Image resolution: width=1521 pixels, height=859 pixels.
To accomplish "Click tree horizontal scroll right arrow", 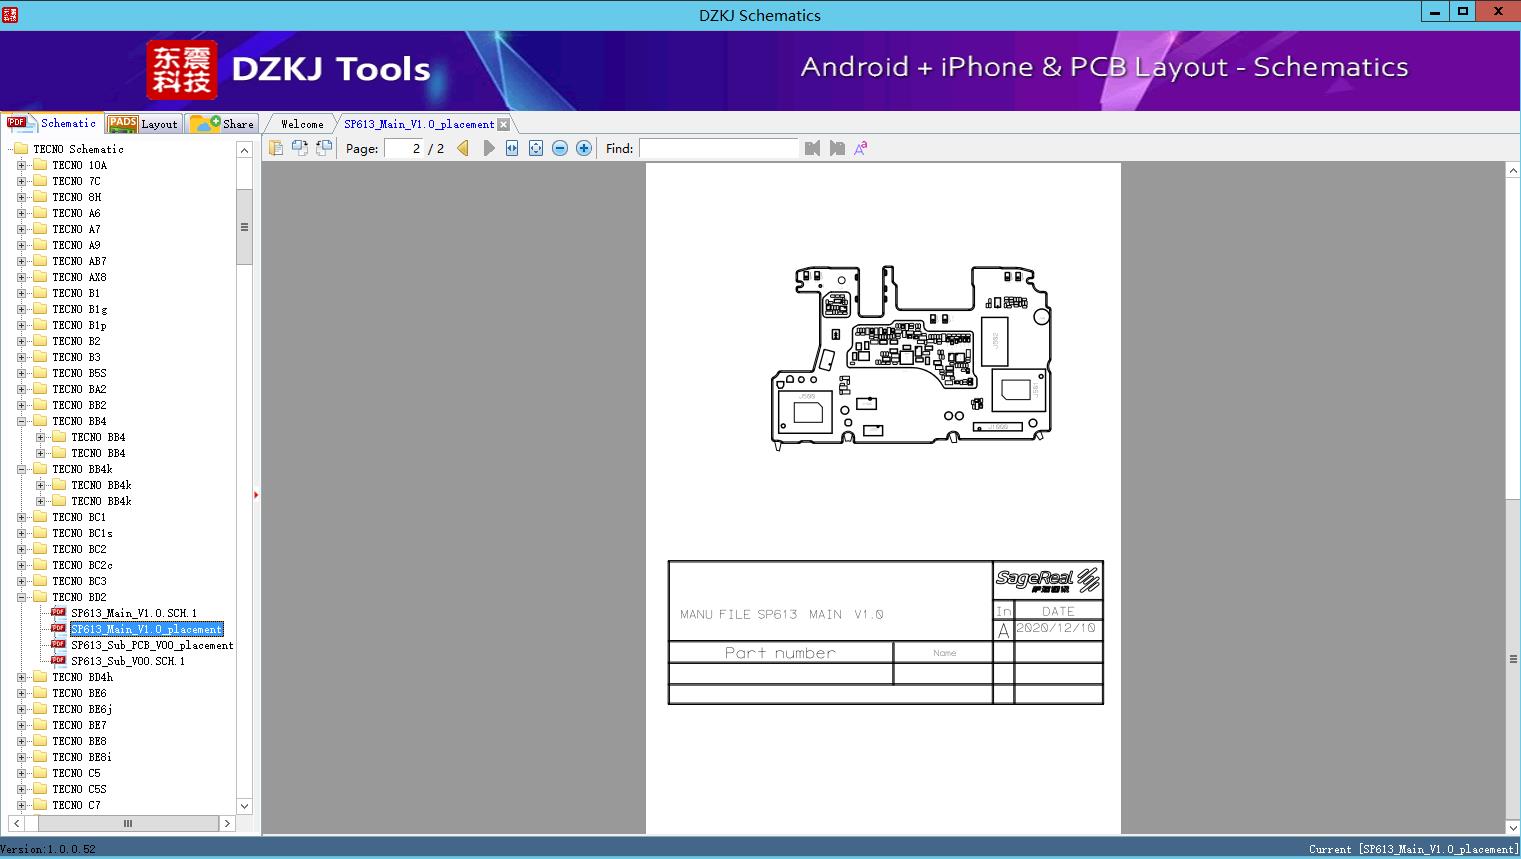I will [x=227, y=823].
